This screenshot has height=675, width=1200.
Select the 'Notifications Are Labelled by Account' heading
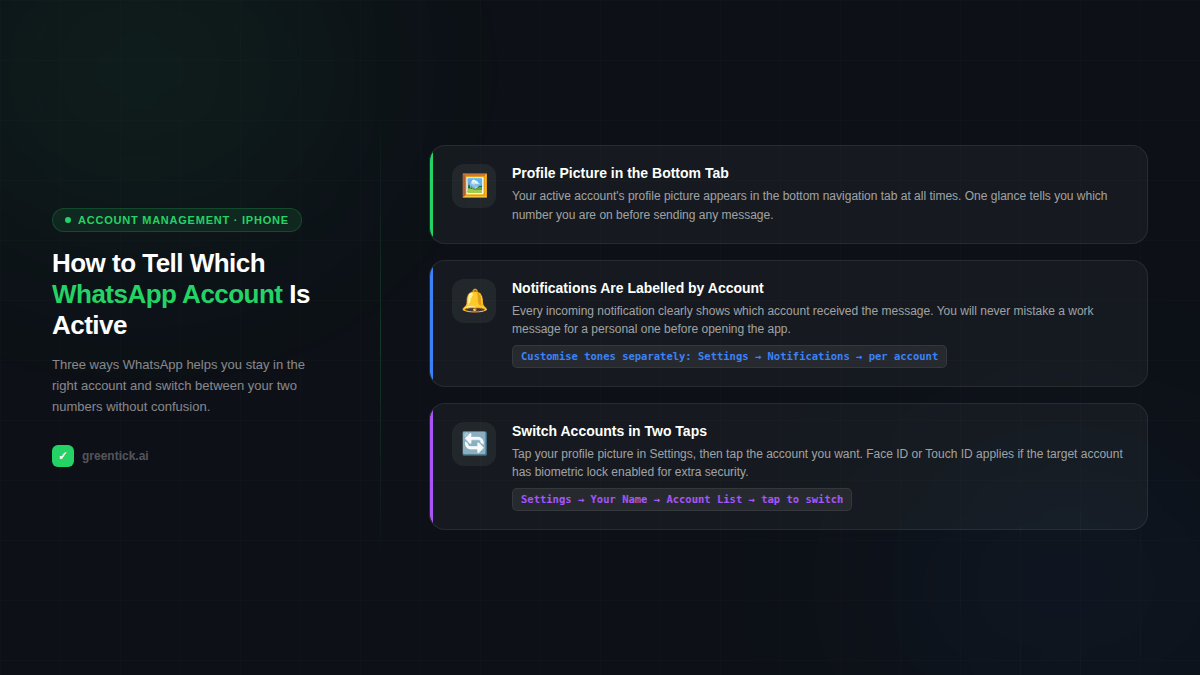click(638, 288)
